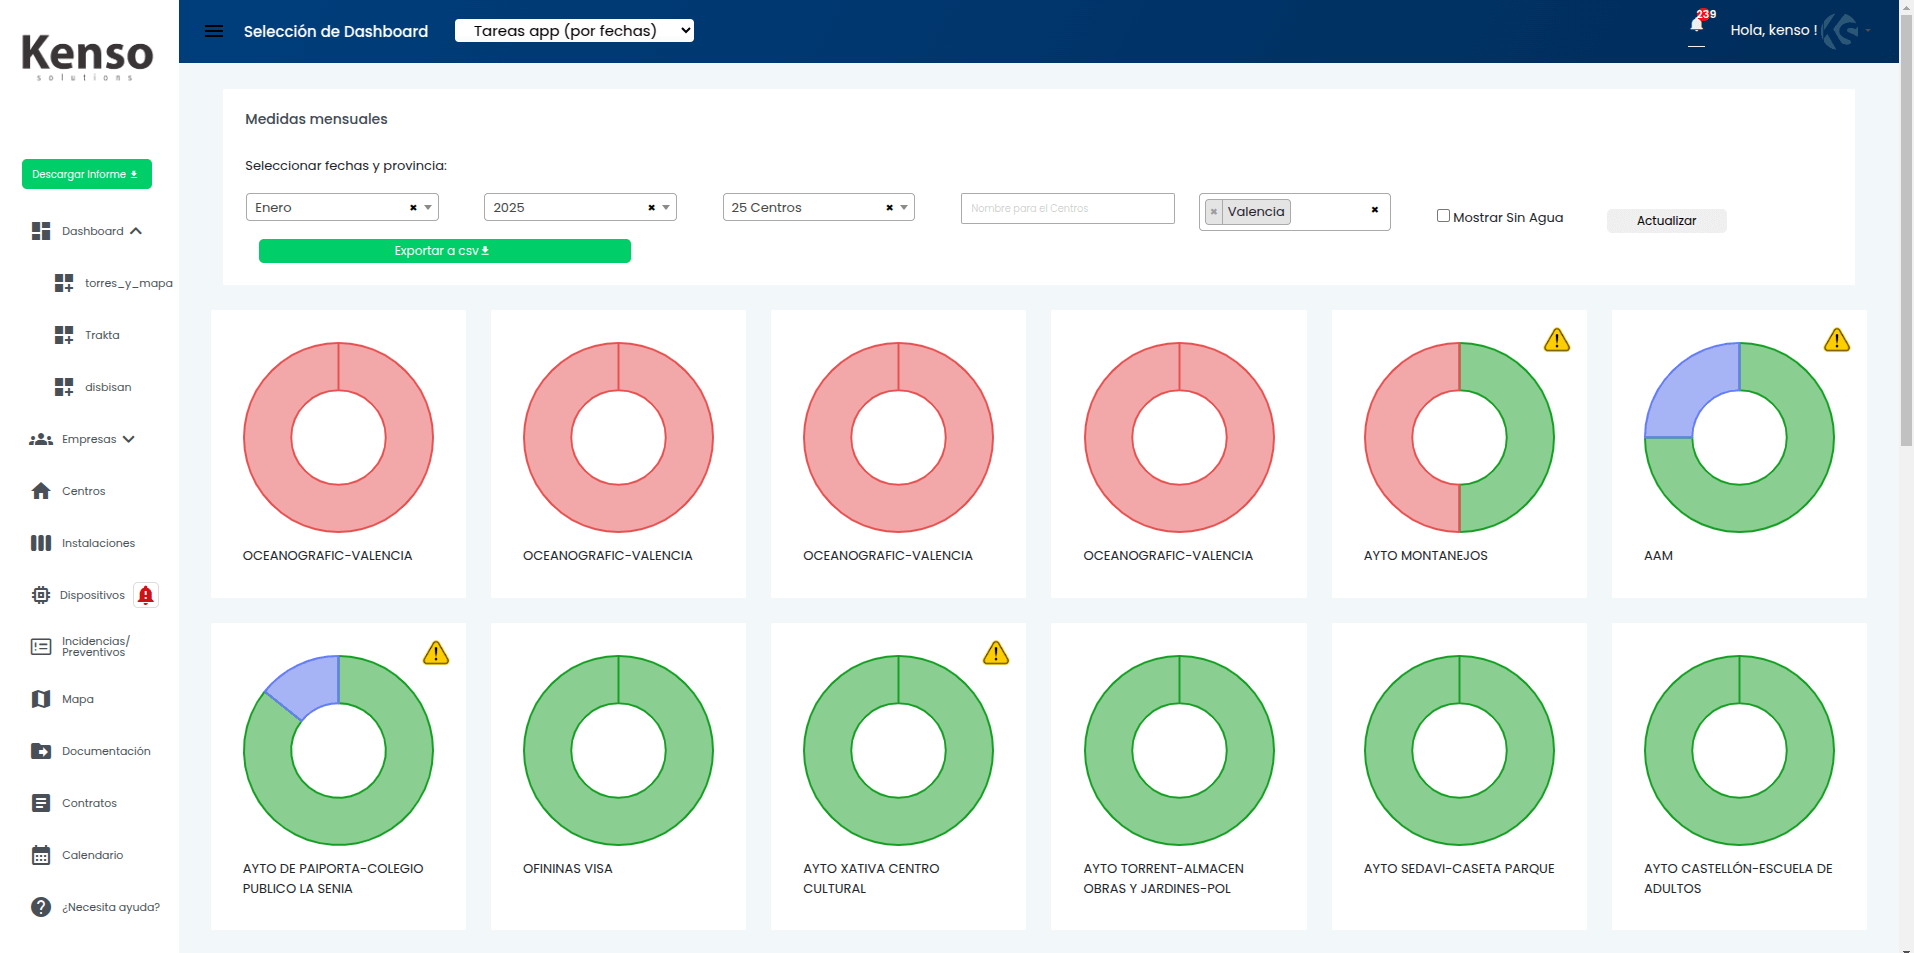Open Incidencias/Preventivos link
The height and width of the screenshot is (953, 1914).
[96, 647]
